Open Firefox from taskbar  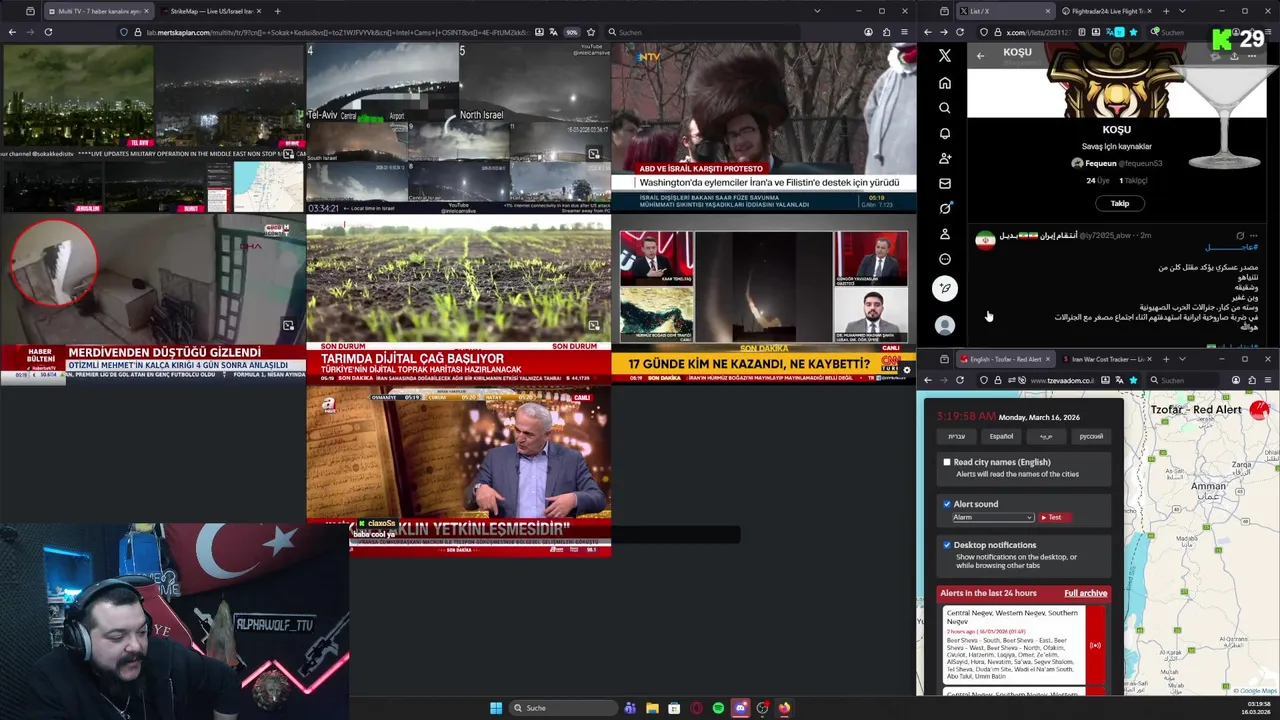tap(784, 708)
